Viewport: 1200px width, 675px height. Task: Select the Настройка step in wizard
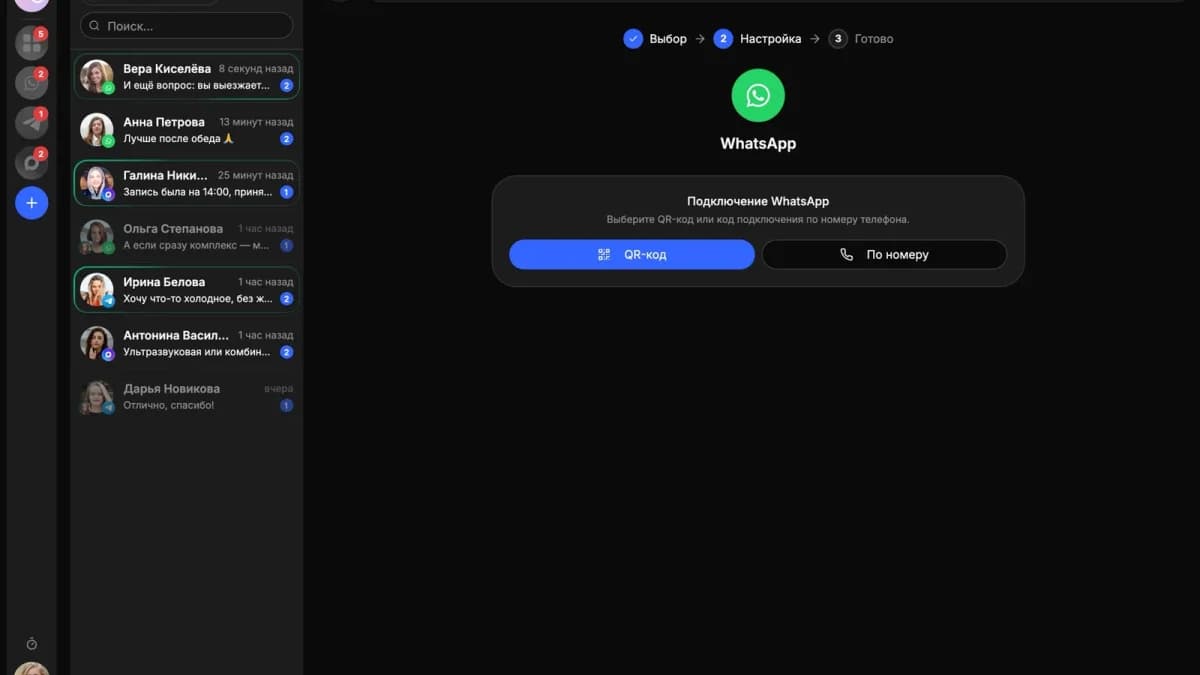758,39
